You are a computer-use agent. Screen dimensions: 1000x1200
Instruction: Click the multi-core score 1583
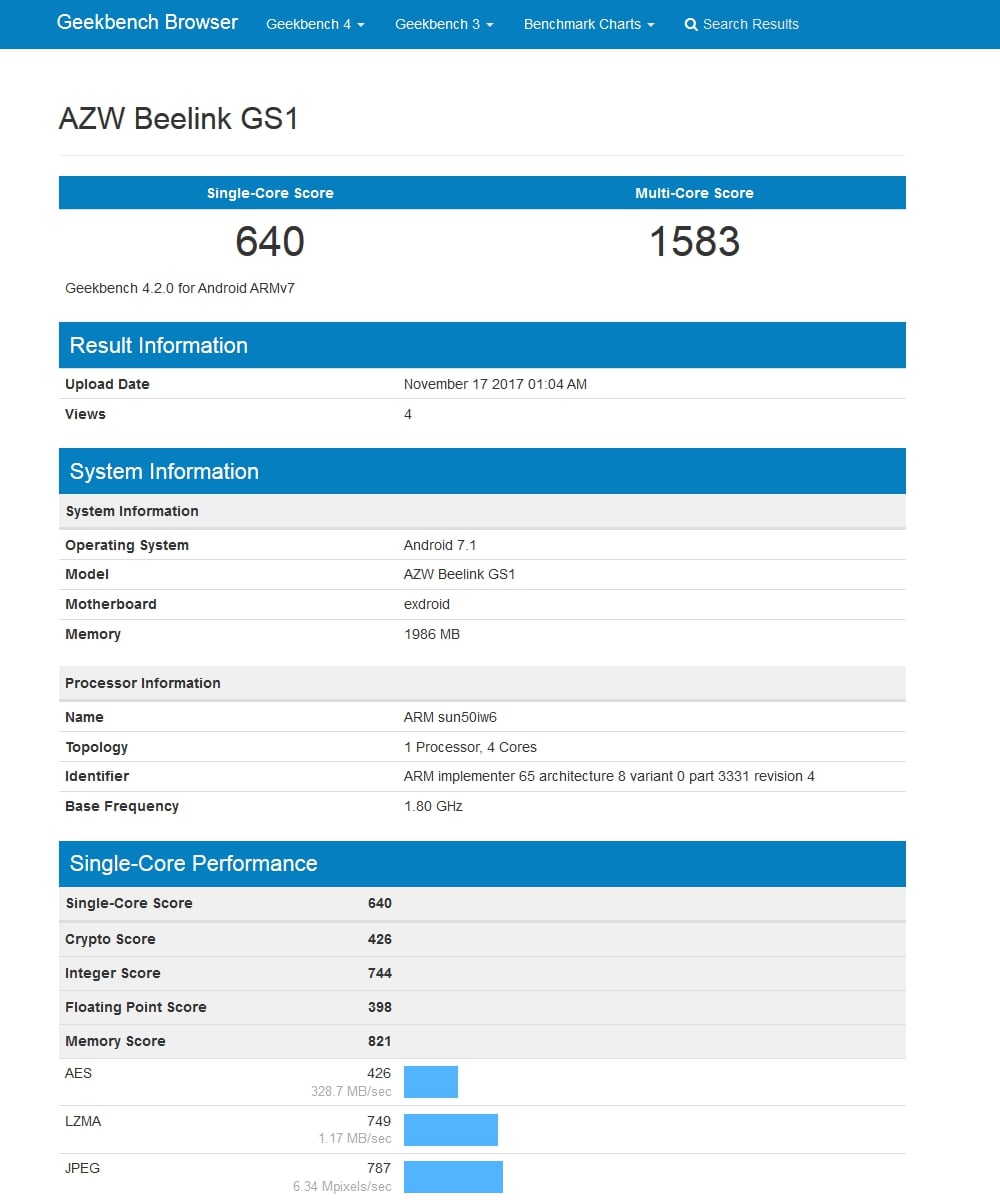coord(696,242)
